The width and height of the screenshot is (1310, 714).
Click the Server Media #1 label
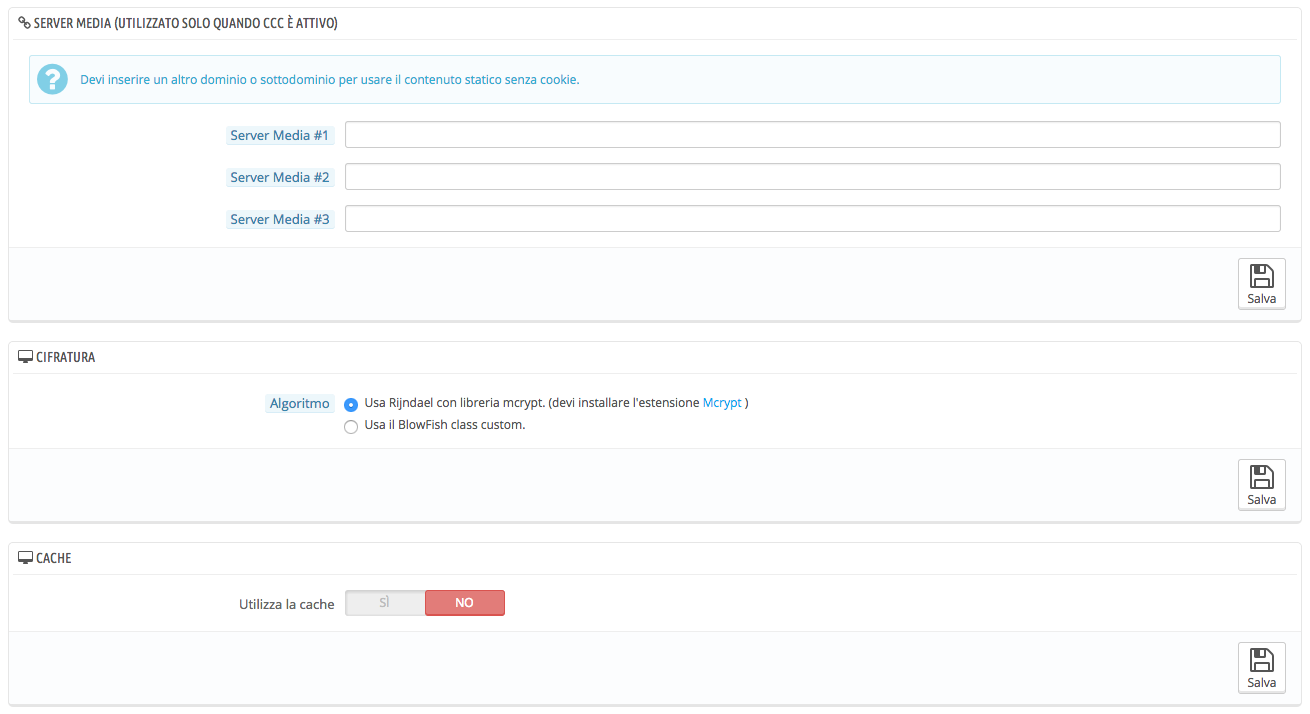tap(279, 135)
